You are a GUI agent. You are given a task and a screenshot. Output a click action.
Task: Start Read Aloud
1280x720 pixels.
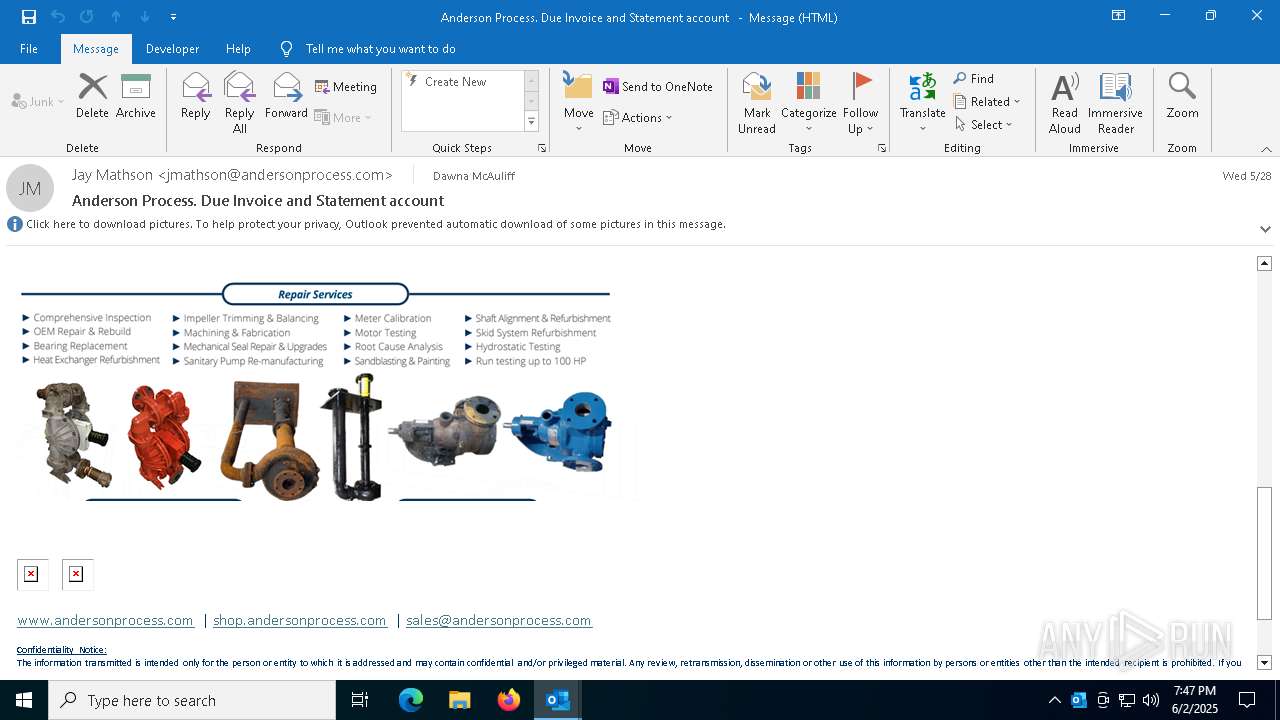coord(1065,103)
